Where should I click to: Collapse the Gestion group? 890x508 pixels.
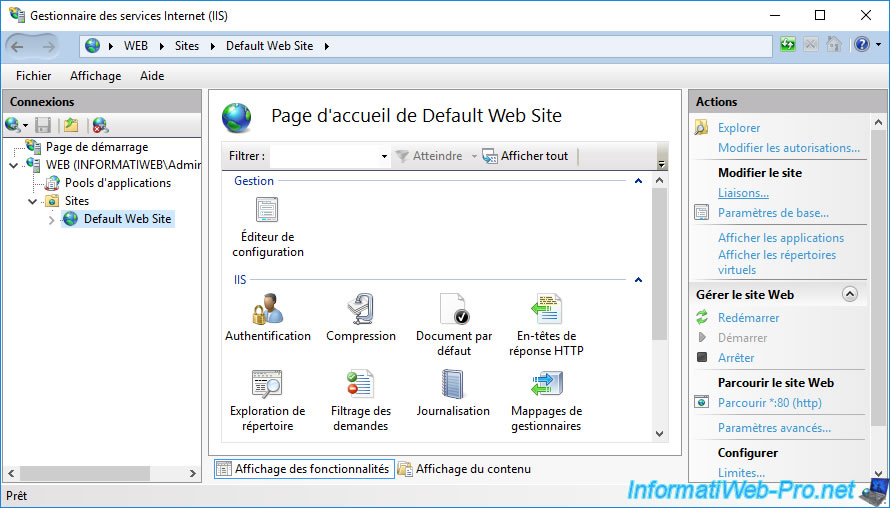pyautogui.click(x=638, y=181)
